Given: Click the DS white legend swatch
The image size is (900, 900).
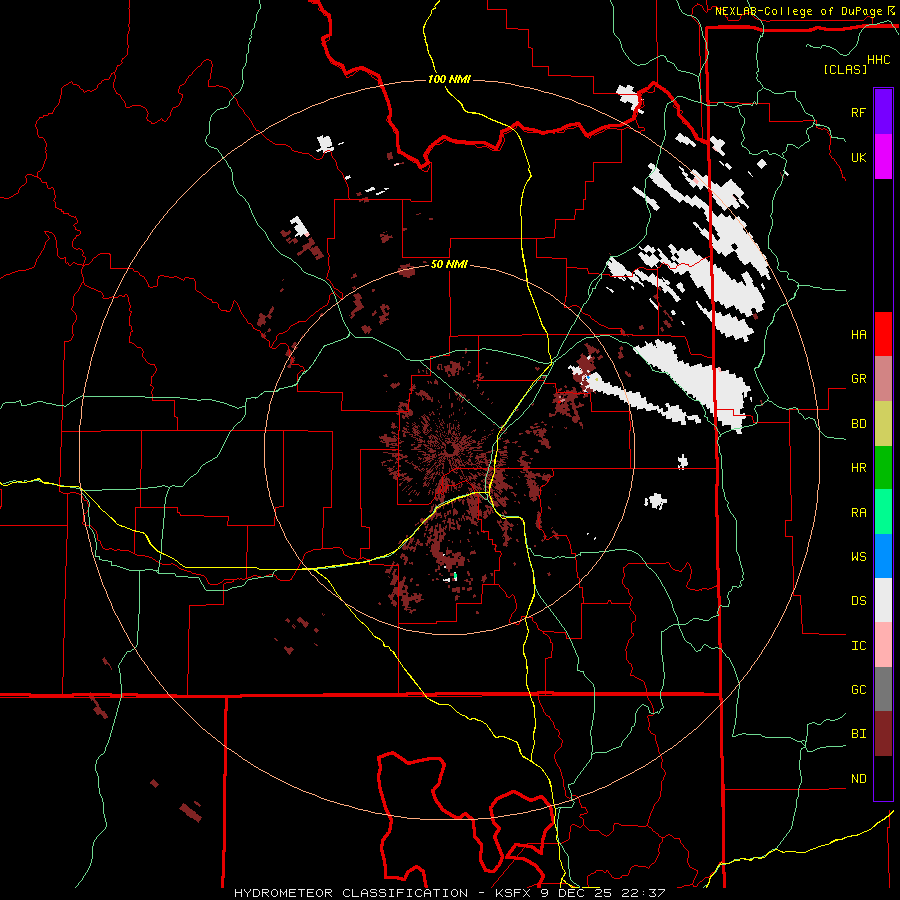Looking at the screenshot, I should (x=883, y=600).
